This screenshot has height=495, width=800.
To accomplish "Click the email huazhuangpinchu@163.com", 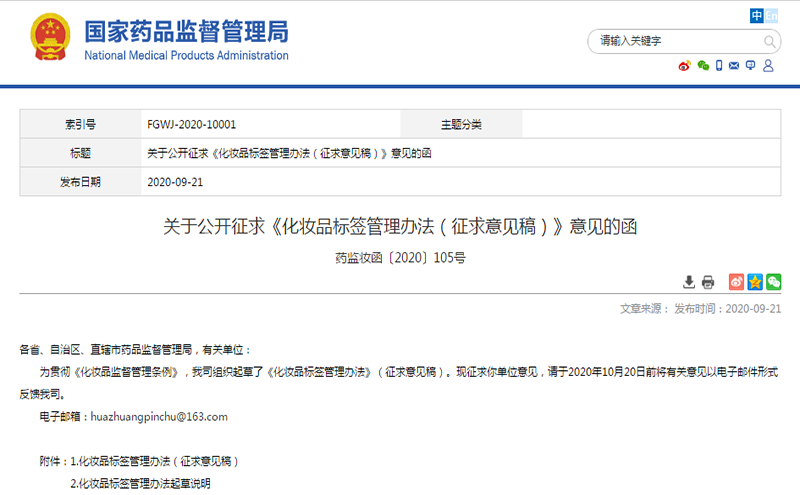I will tap(159, 416).
